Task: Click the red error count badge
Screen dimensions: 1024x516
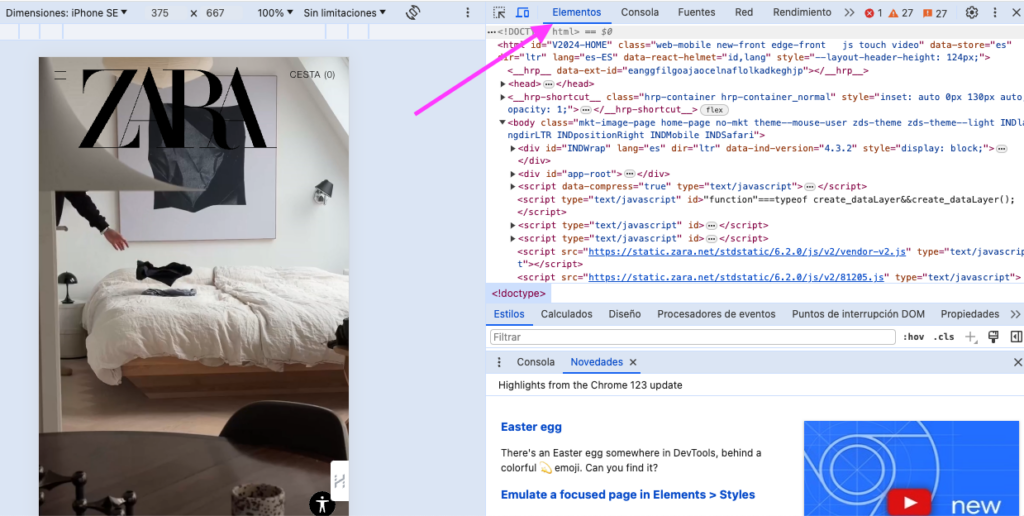Action: [x=873, y=13]
